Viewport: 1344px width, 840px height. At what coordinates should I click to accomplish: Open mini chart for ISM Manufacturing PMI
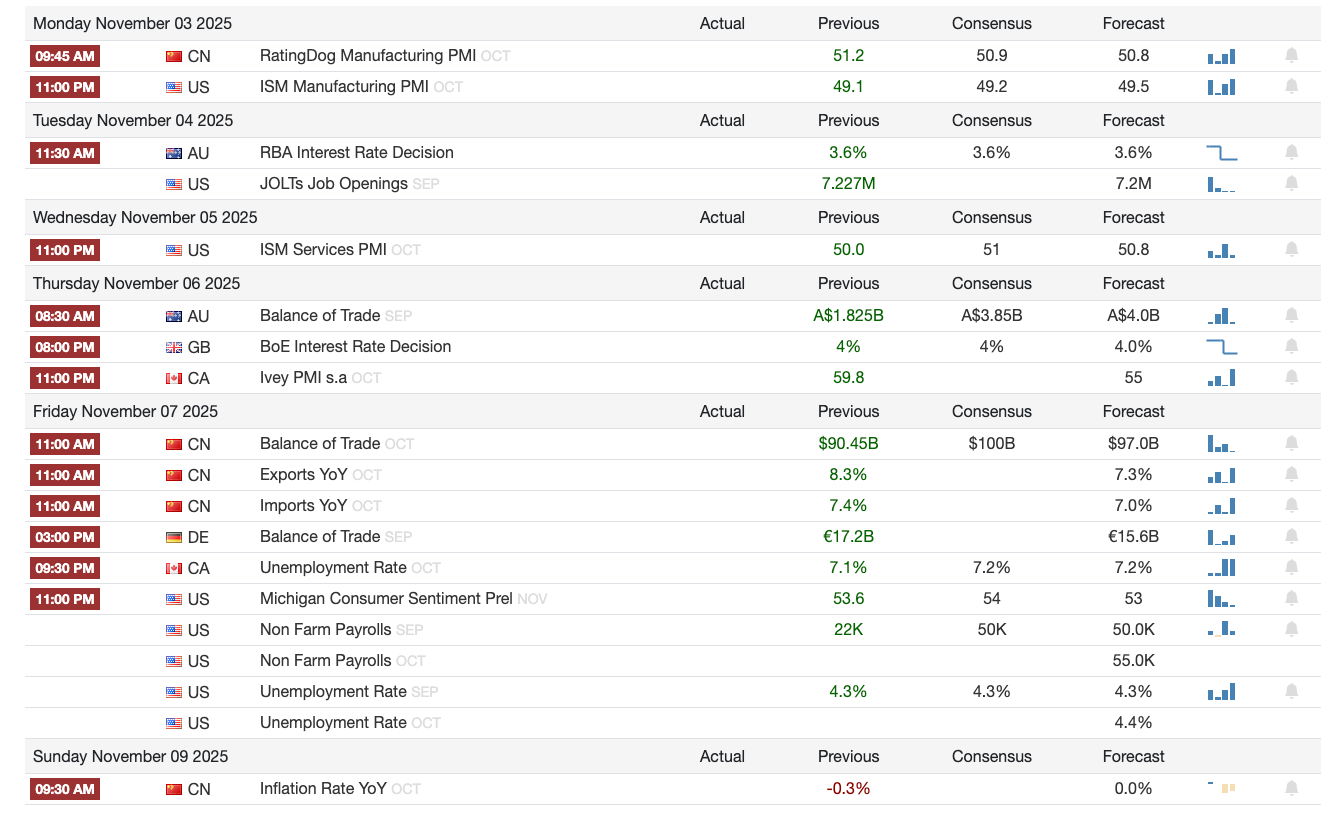1221,87
